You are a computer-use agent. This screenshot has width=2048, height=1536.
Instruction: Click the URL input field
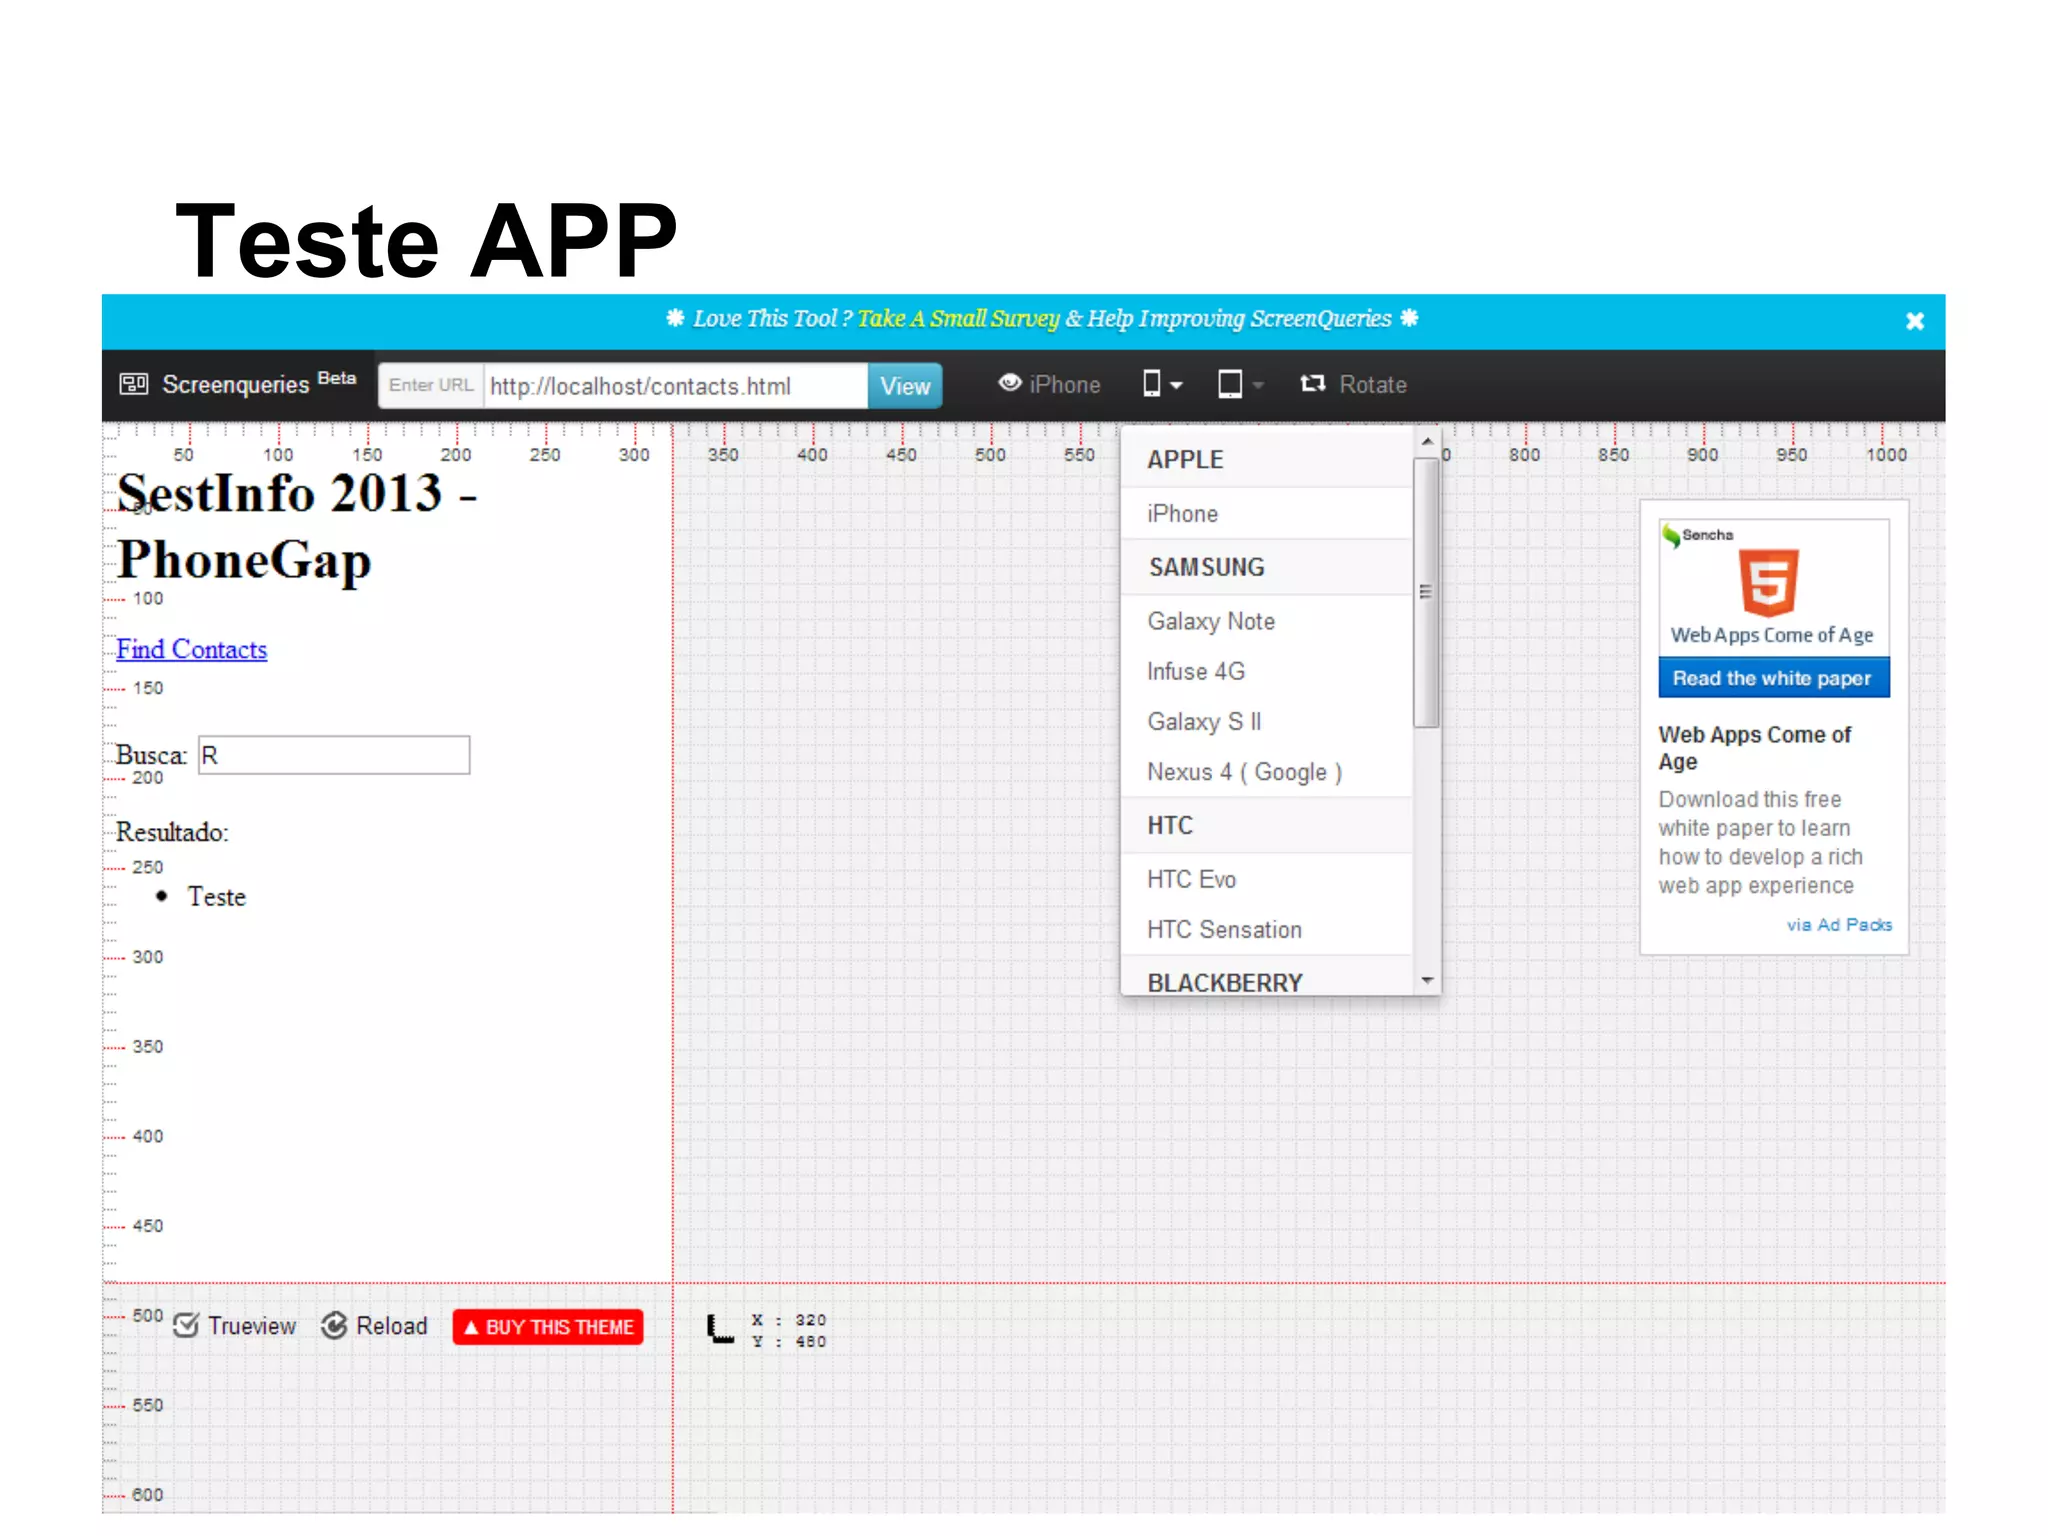[676, 386]
